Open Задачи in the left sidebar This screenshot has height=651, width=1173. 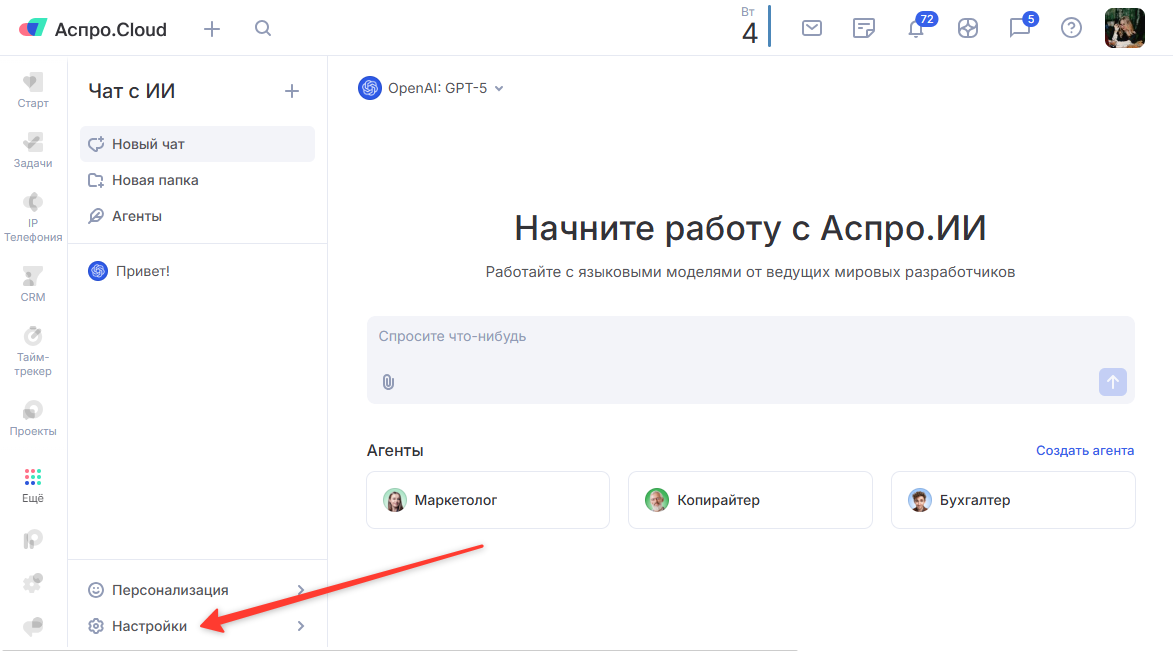pos(33,150)
